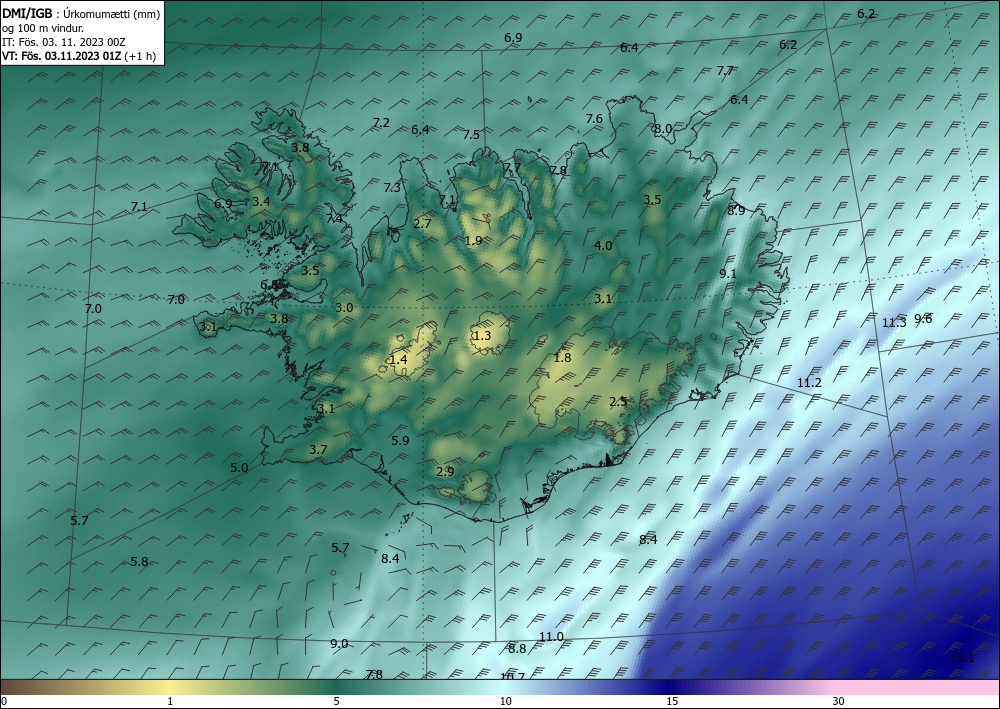
Task: Select the 2.7 value on the map
Action: [422, 224]
